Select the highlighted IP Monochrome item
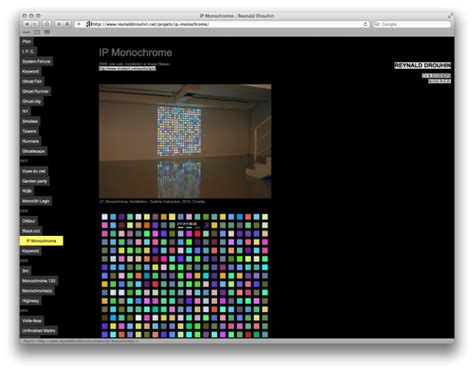Viewport: 474px width, 371px height. pyautogui.click(x=41, y=241)
